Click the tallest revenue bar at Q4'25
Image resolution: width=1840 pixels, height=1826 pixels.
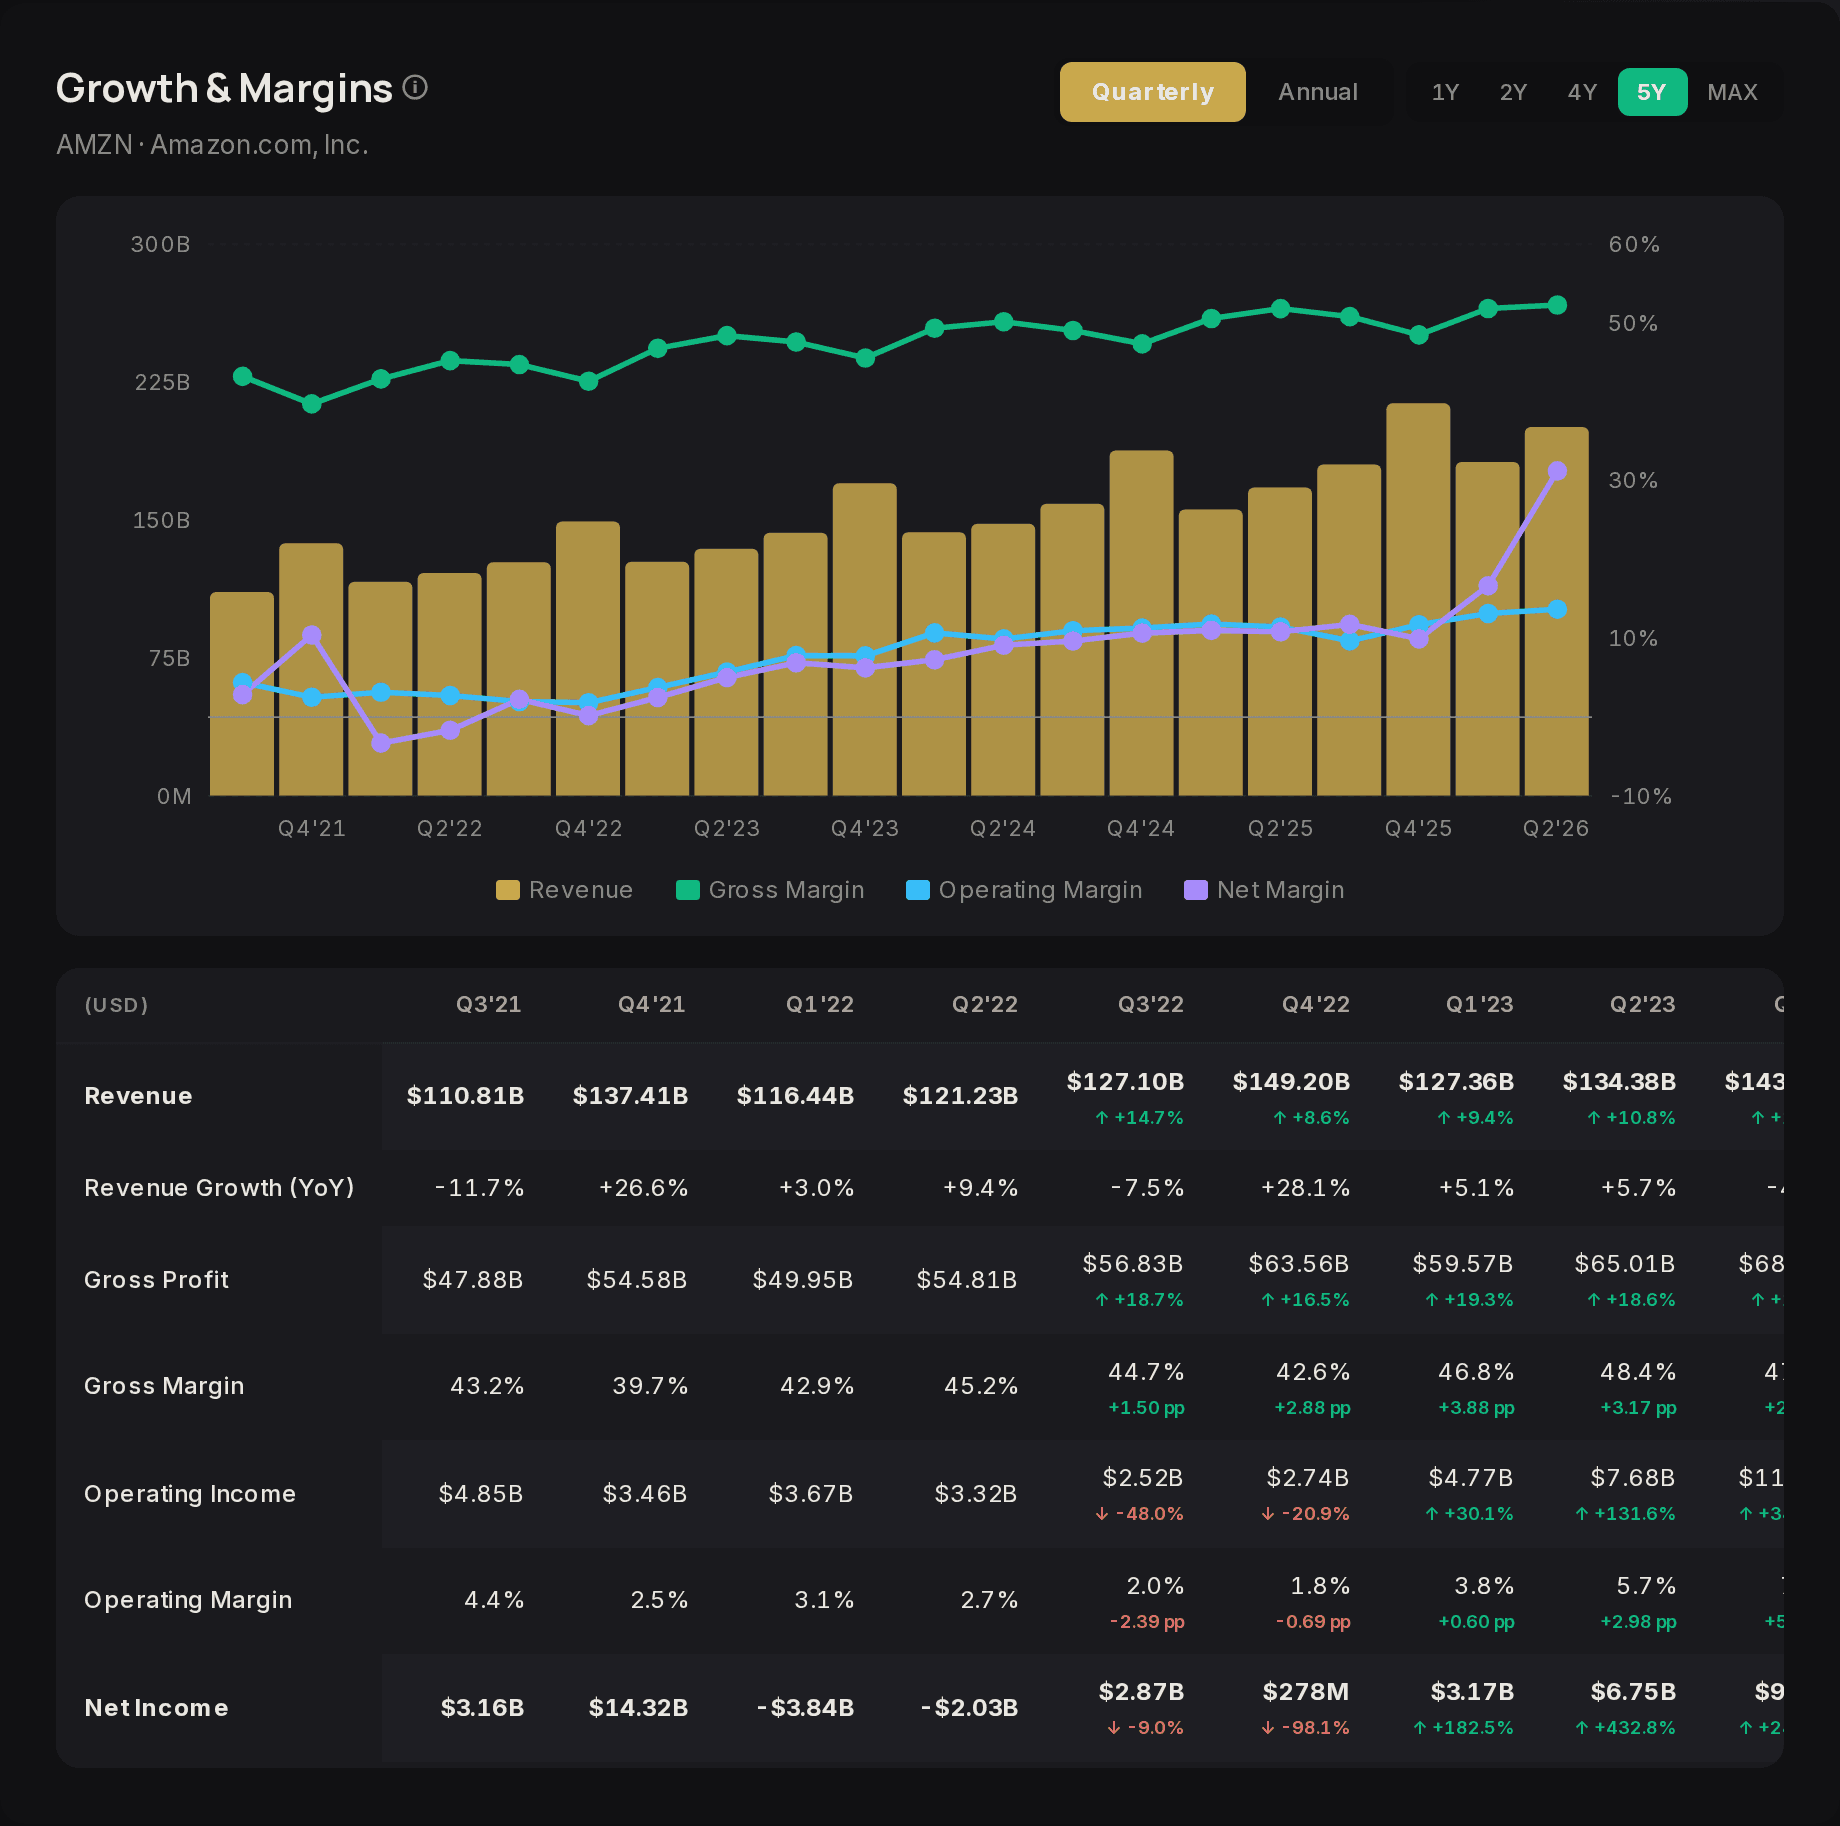click(x=1418, y=600)
